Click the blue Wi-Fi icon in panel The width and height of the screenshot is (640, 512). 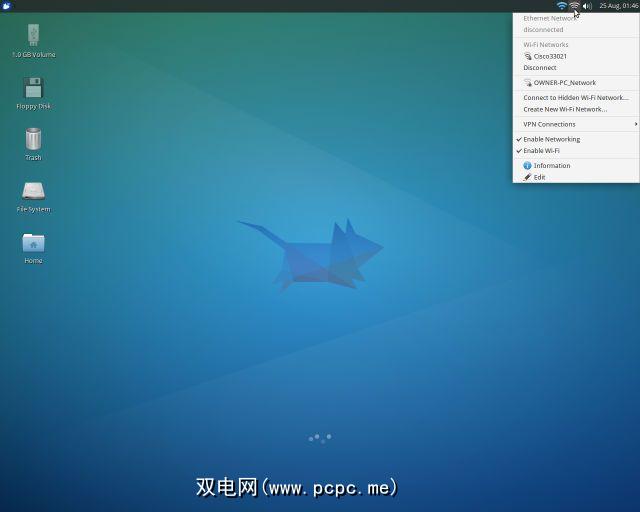click(561, 6)
